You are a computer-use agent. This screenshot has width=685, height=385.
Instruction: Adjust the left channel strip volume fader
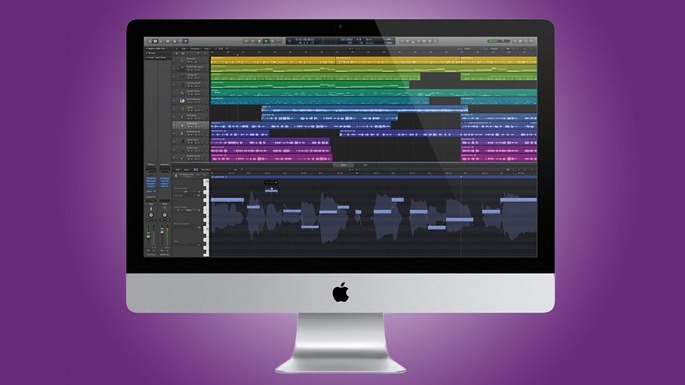click(149, 236)
